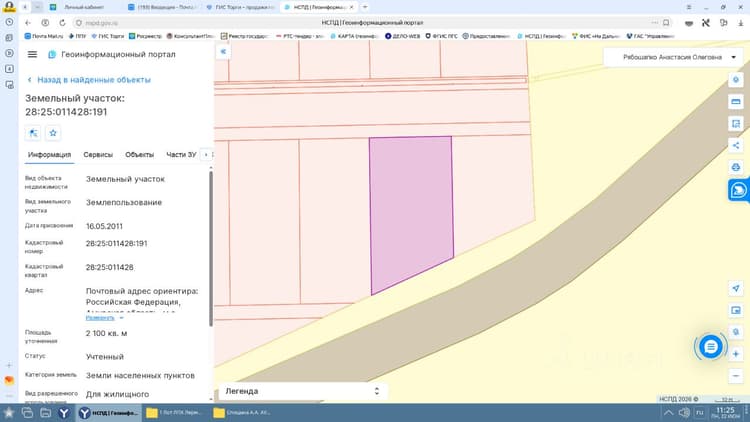
Task: Zoom out the map with minus button
Action: pos(736,376)
